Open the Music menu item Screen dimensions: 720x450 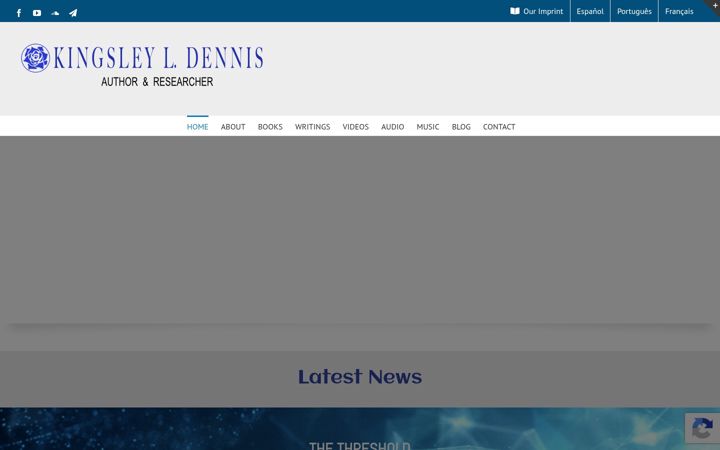pos(428,127)
